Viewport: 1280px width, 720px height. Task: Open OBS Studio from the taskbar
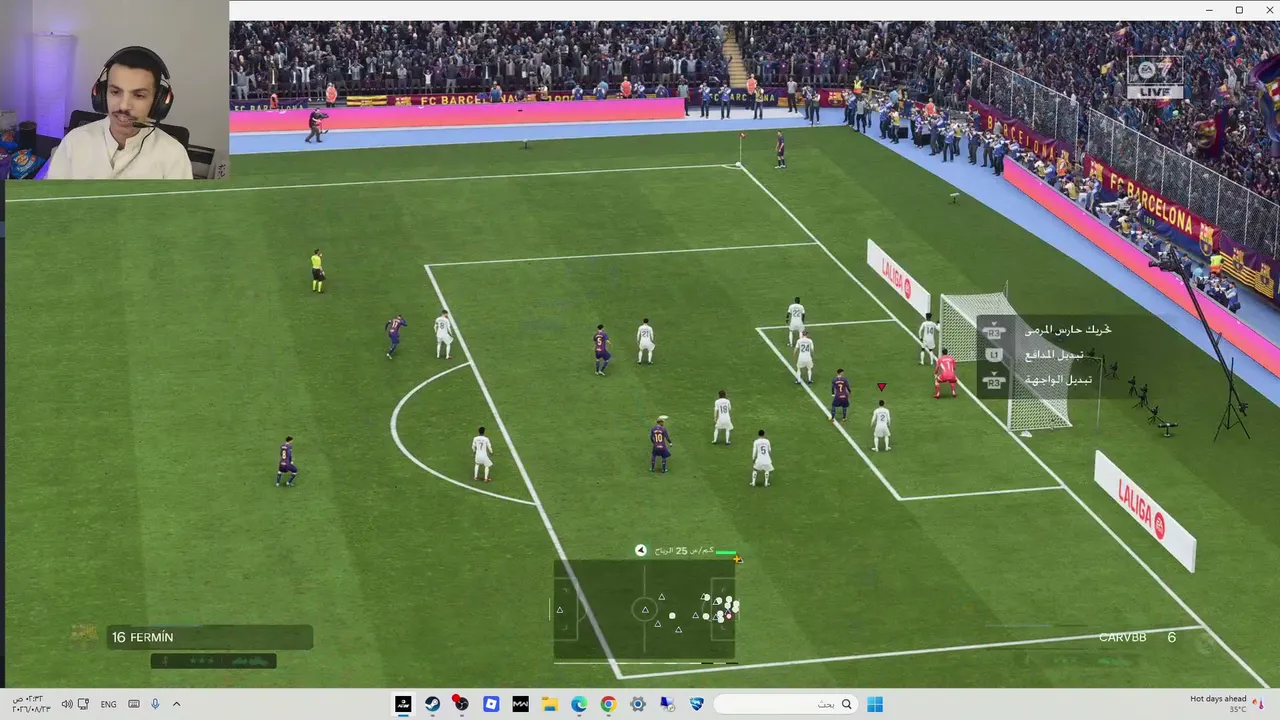tap(461, 704)
